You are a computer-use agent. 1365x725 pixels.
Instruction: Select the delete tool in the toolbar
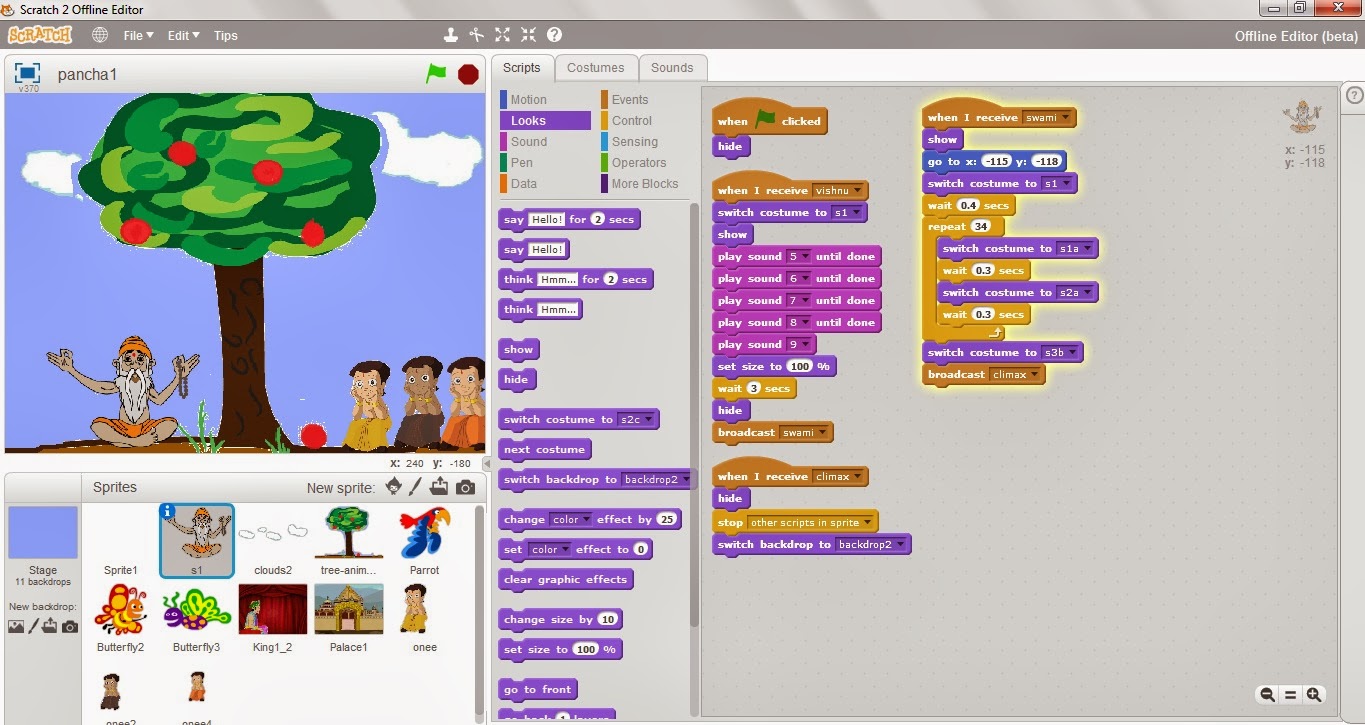pyautogui.click(x=475, y=34)
